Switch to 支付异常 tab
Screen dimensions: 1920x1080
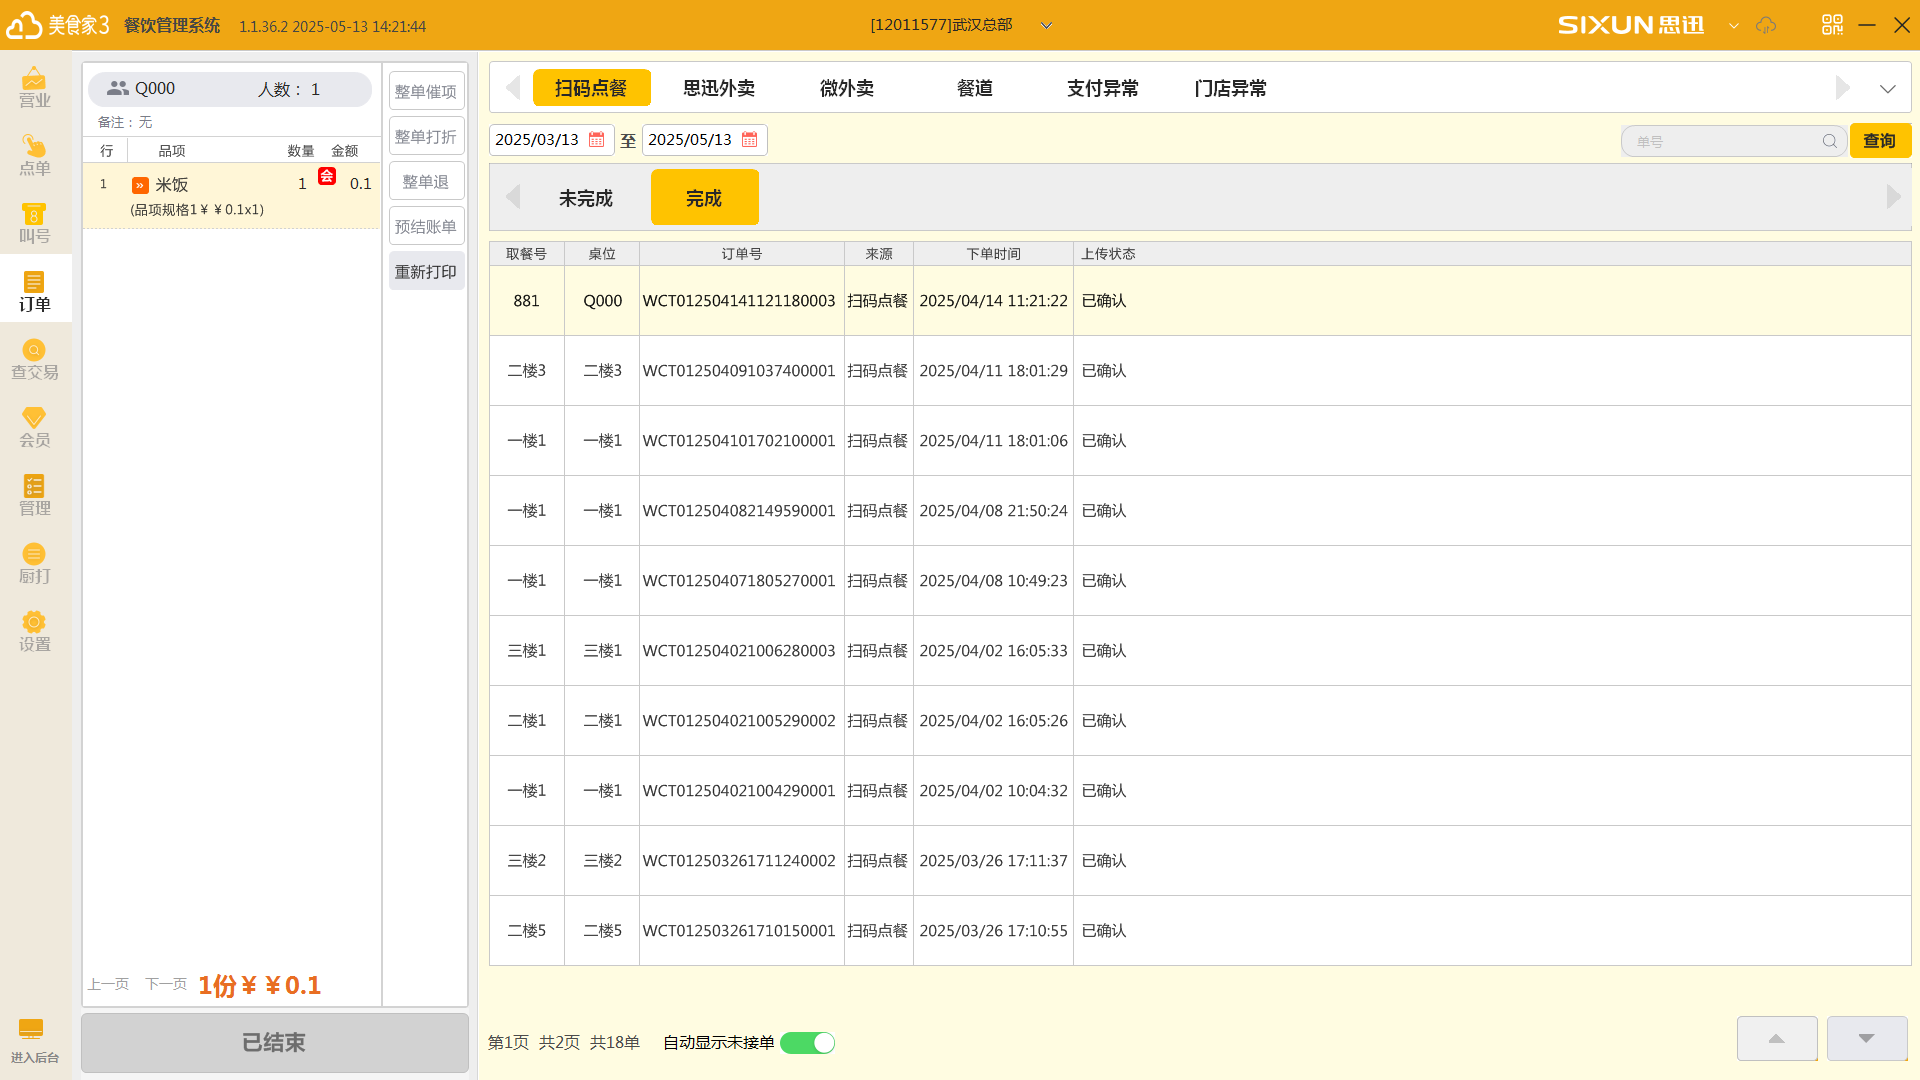point(1103,88)
